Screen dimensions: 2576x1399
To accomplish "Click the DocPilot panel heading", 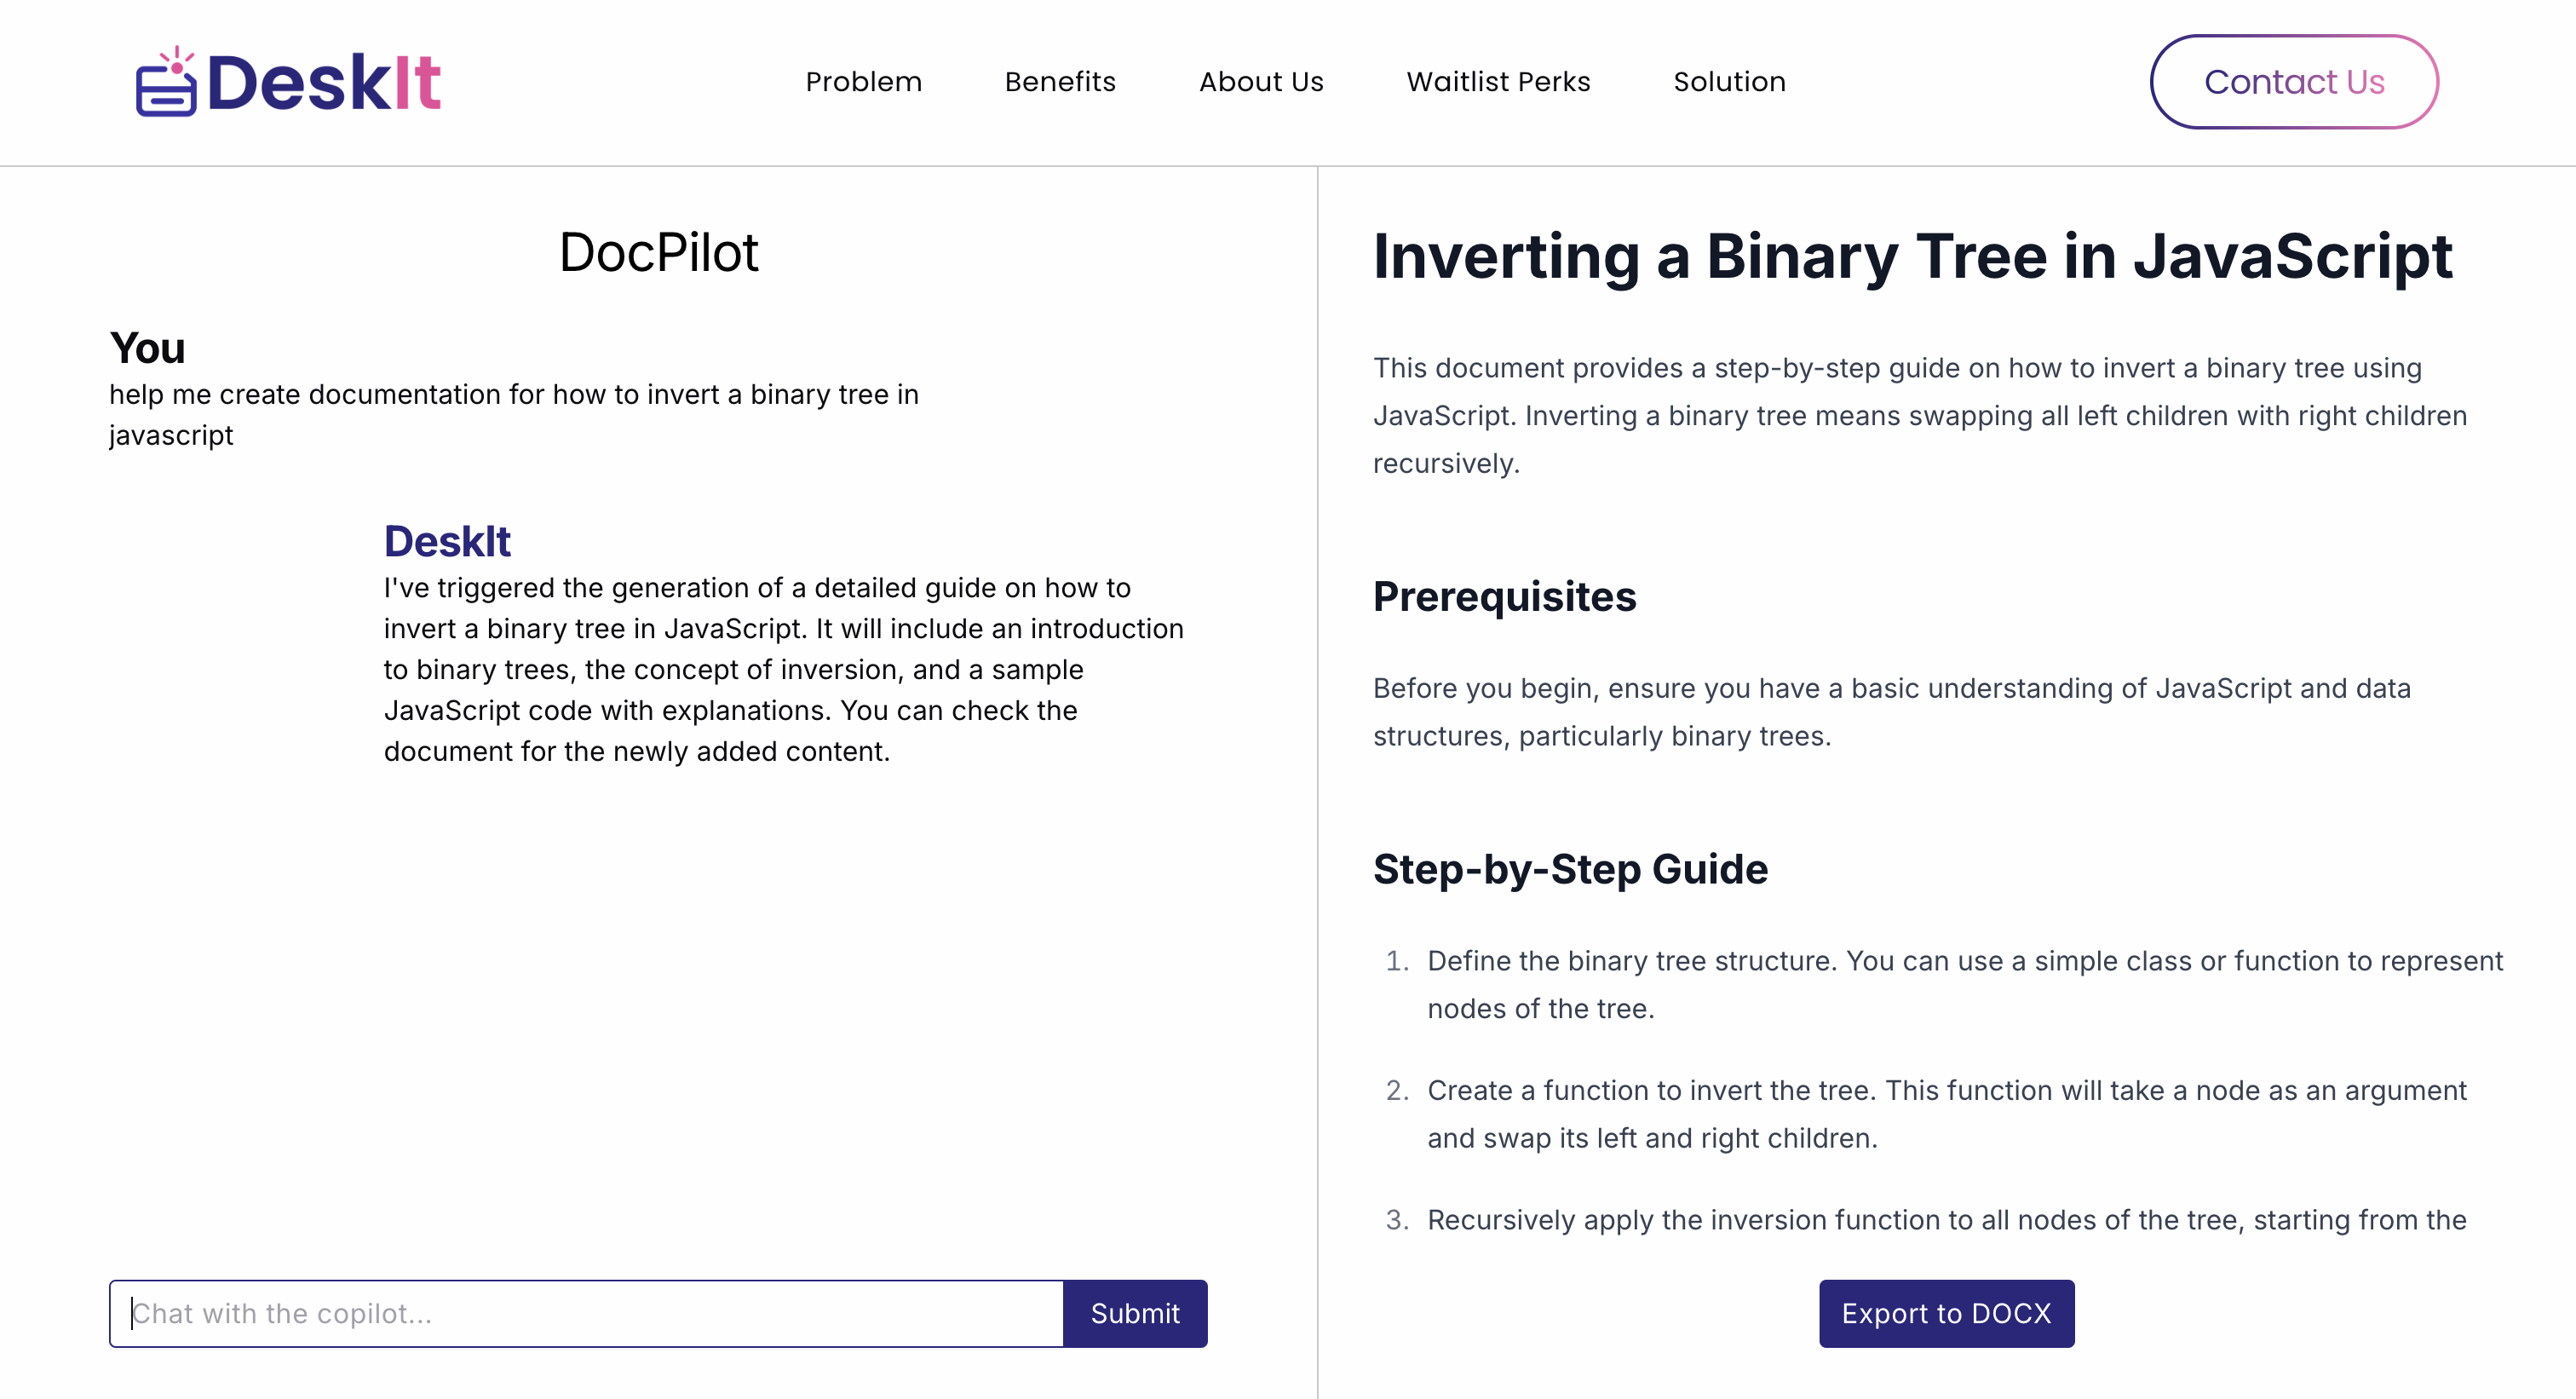I will pos(658,252).
